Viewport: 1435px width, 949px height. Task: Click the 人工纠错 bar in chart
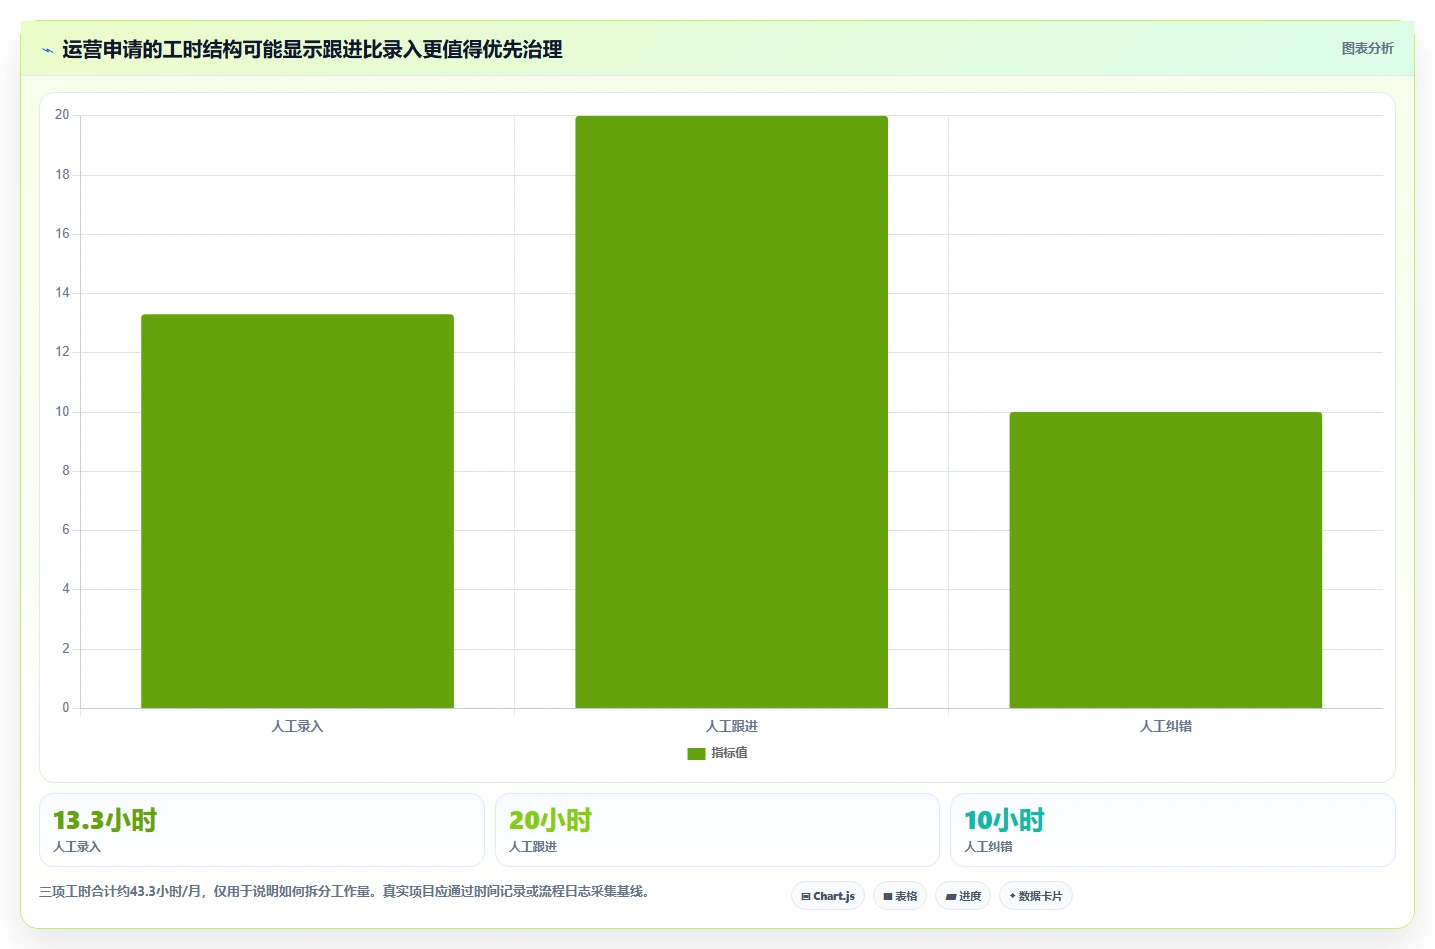pyautogui.click(x=1165, y=560)
